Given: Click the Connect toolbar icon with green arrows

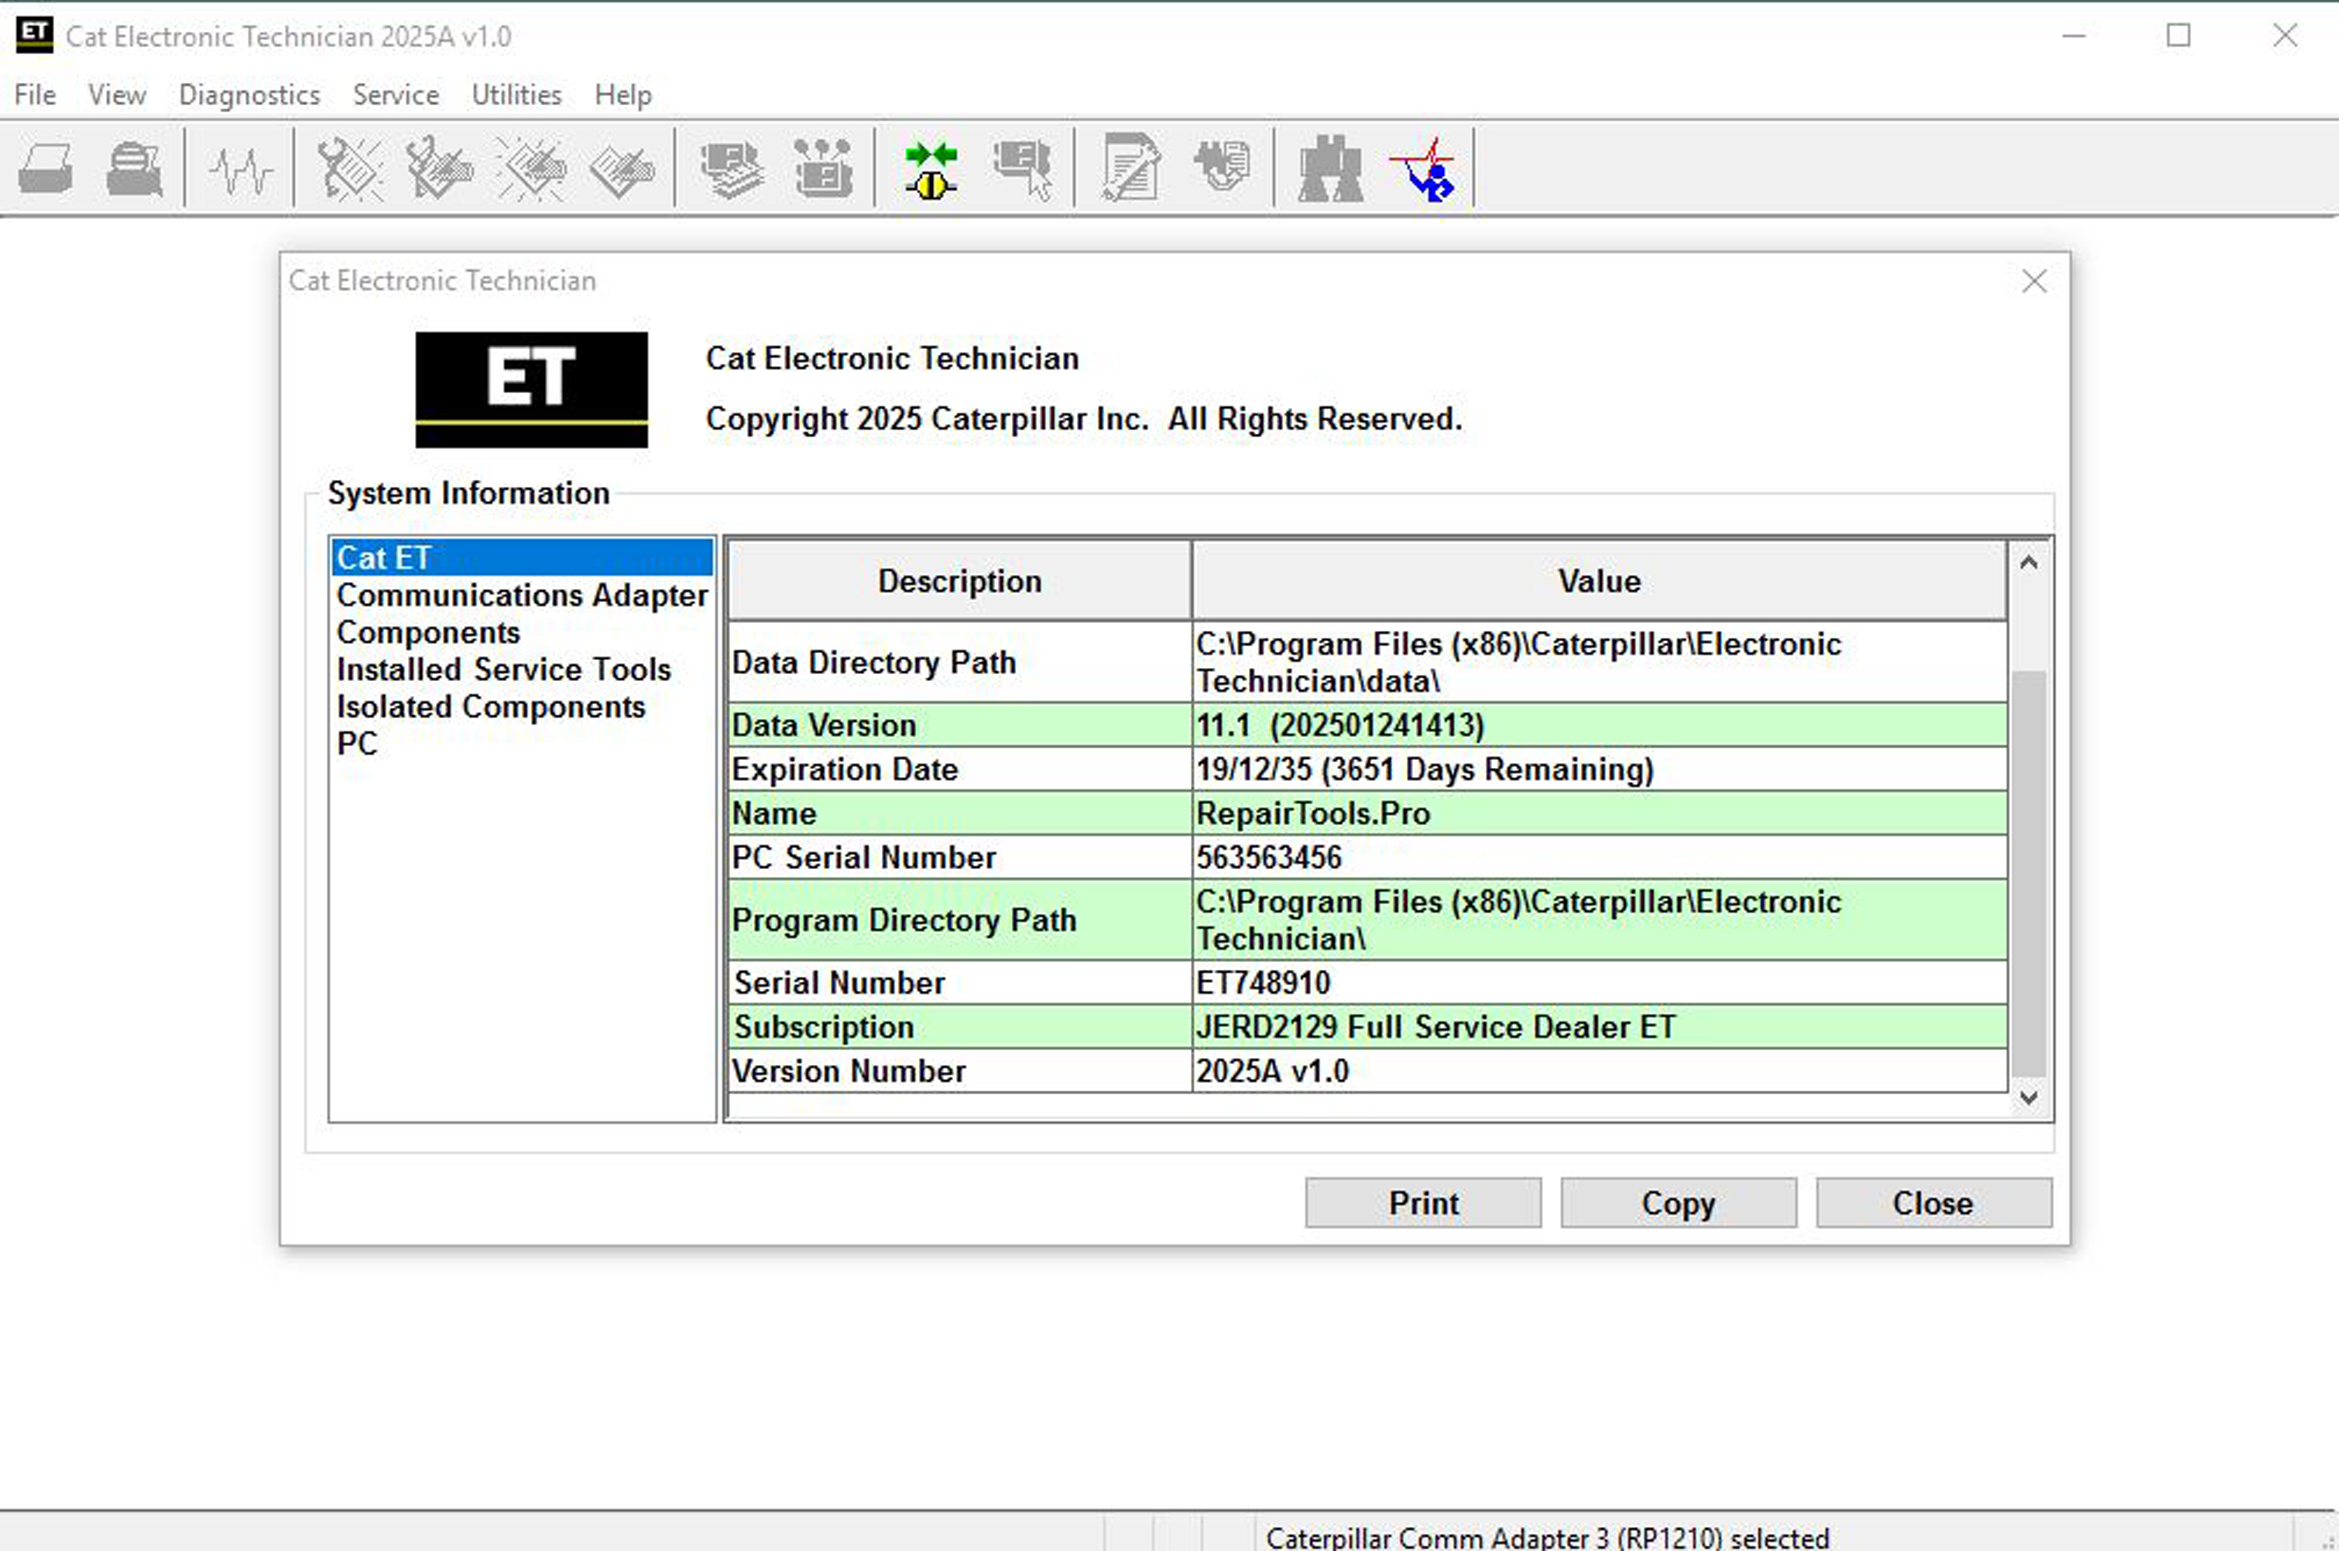Looking at the screenshot, I should 930,168.
